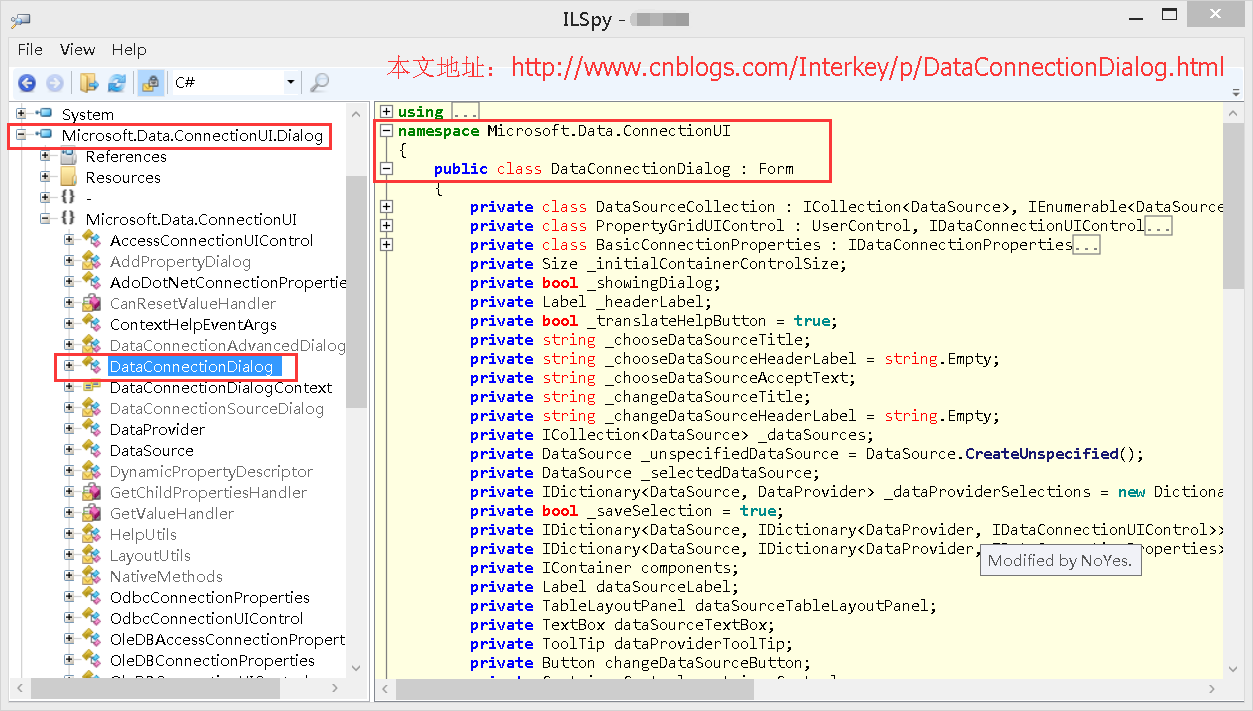Screen dimensions: 1253x711
Task: Reload assemblies with the Refresh icon
Action: (x=117, y=83)
